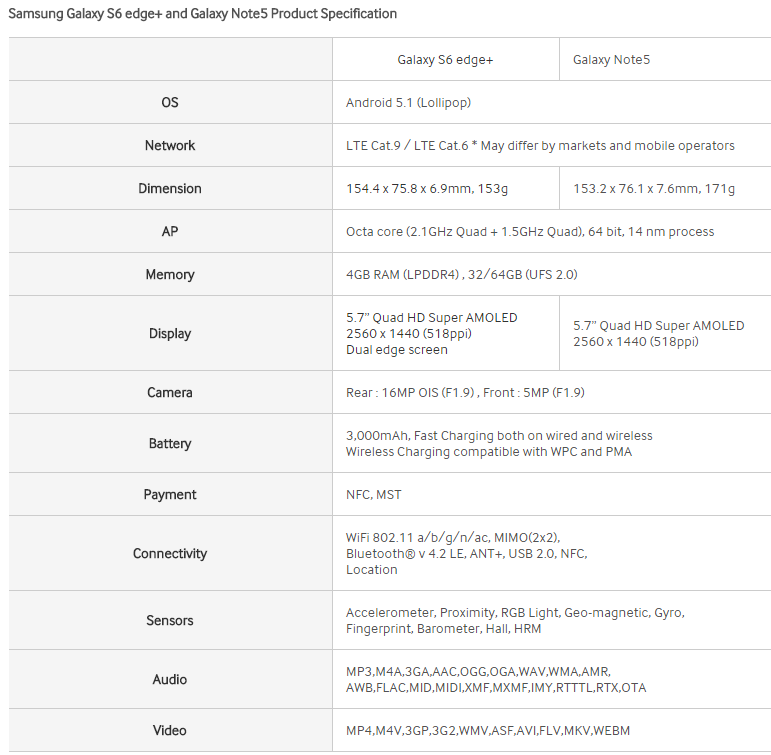This screenshot has width=771, height=755.
Task: Select the Galaxy Note5 column header
Action: click(611, 60)
